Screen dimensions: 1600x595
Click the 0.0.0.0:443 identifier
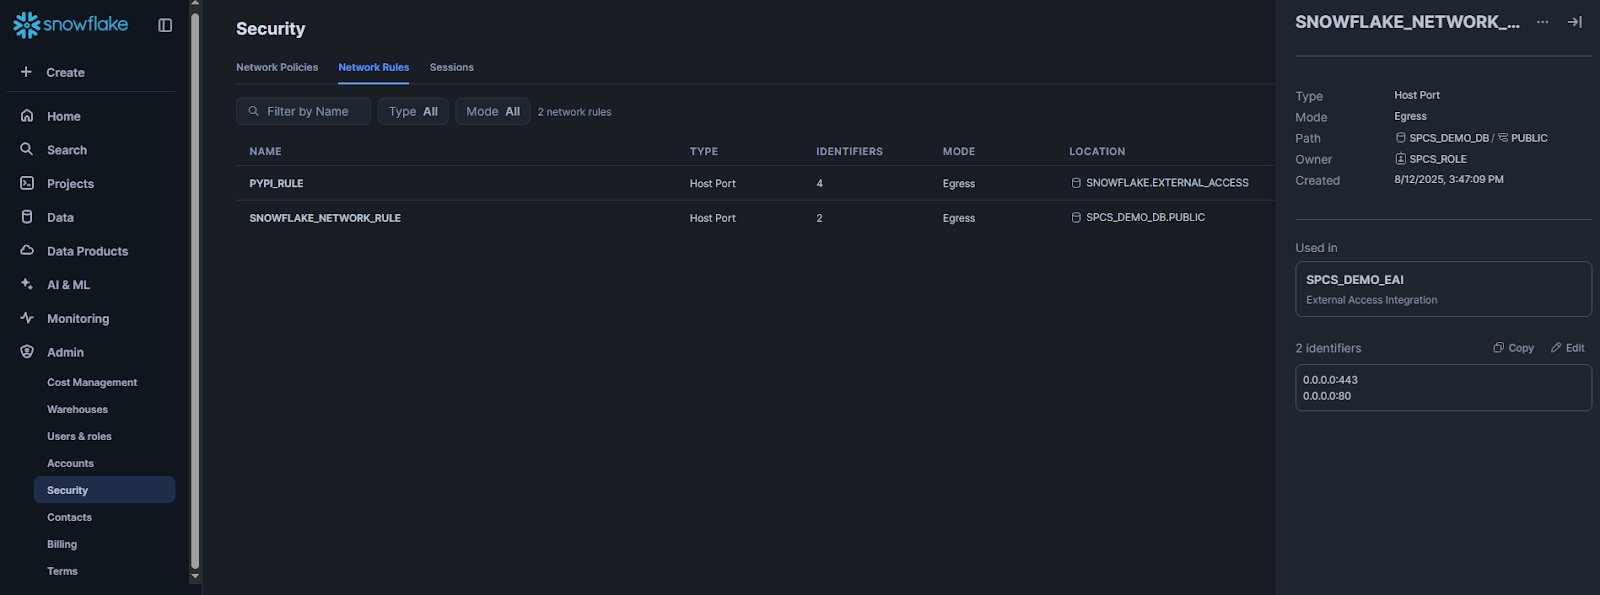click(x=1330, y=380)
